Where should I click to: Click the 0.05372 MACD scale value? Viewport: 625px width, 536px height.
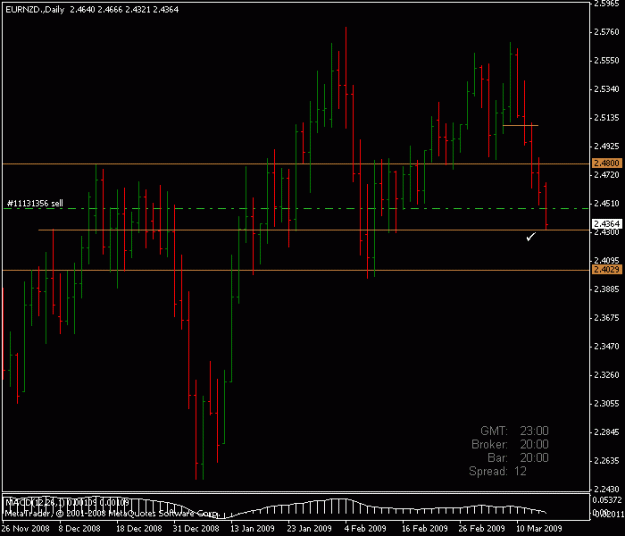(607, 500)
